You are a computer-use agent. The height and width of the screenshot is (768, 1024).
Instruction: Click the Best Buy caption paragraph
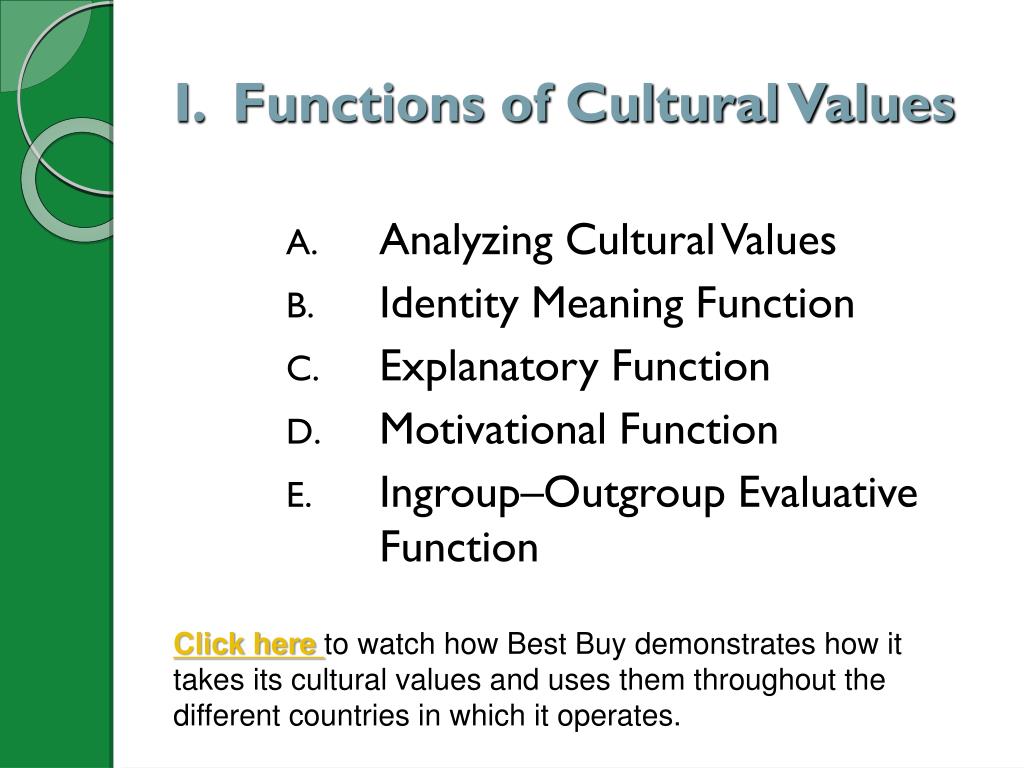537,680
